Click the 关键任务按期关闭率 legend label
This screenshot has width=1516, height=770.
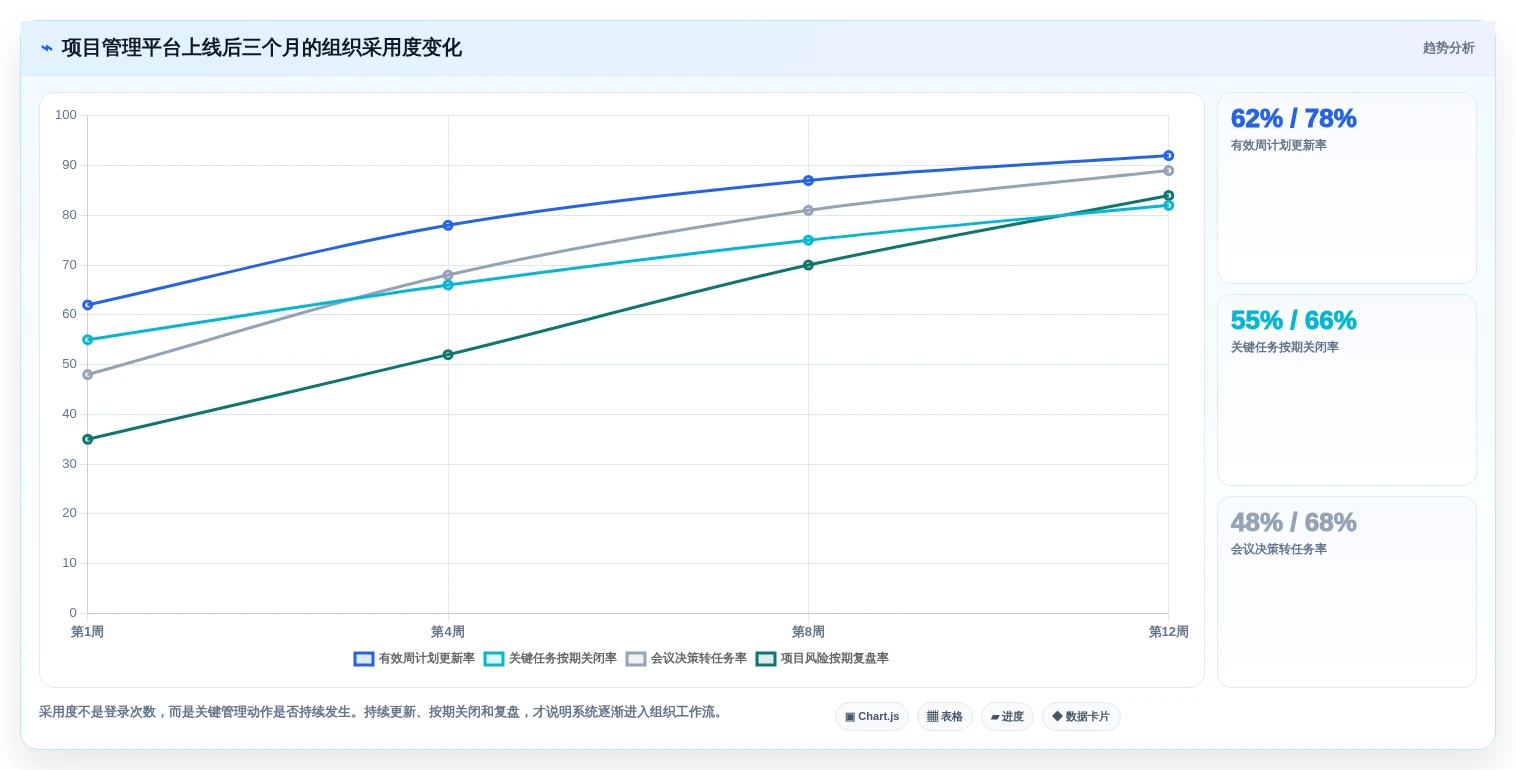point(563,659)
